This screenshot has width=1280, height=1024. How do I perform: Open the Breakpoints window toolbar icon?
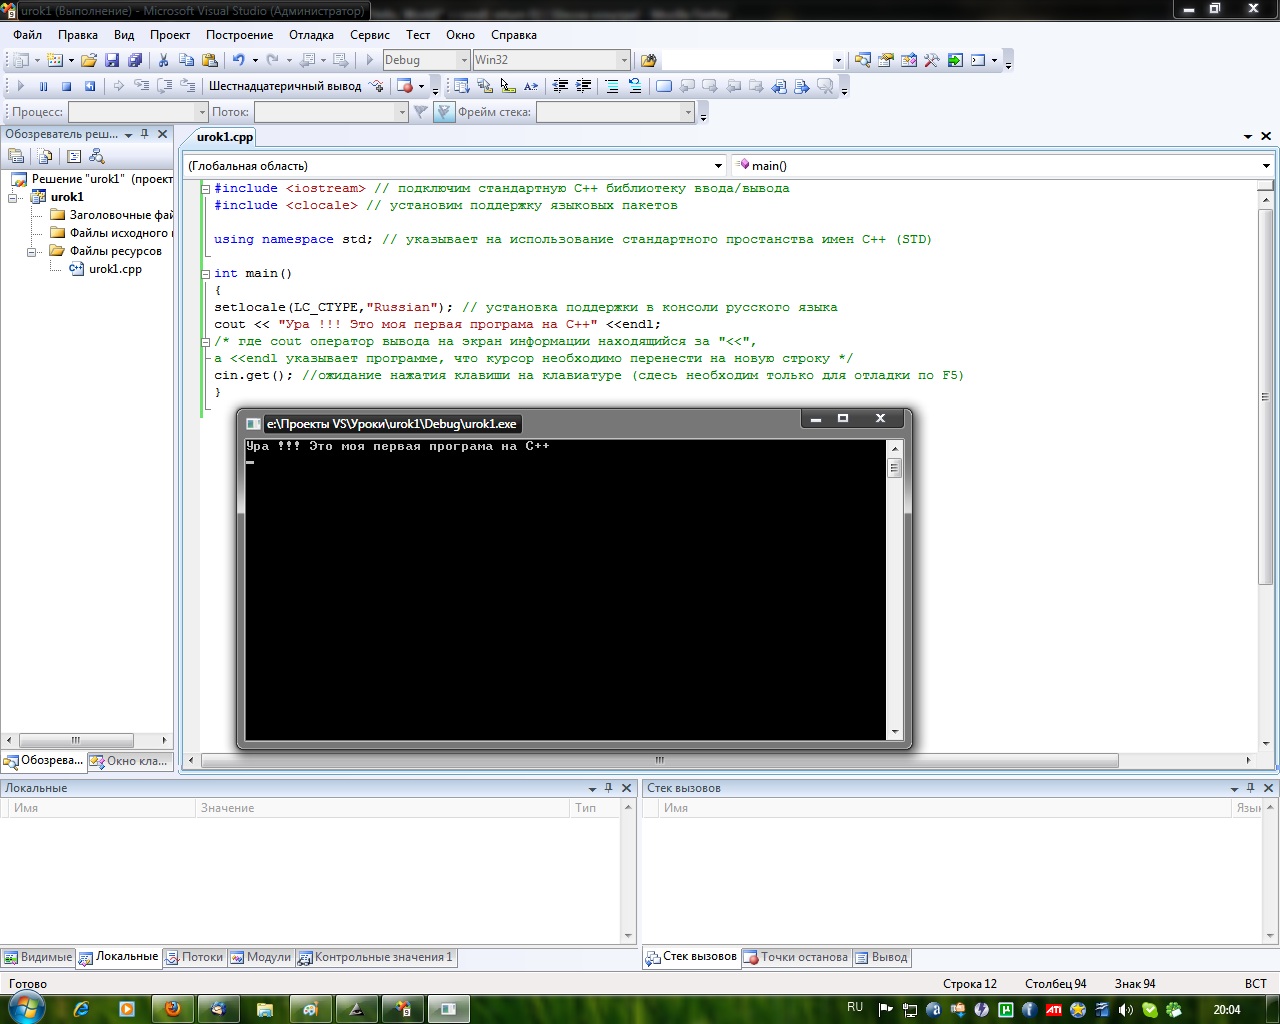coord(404,86)
